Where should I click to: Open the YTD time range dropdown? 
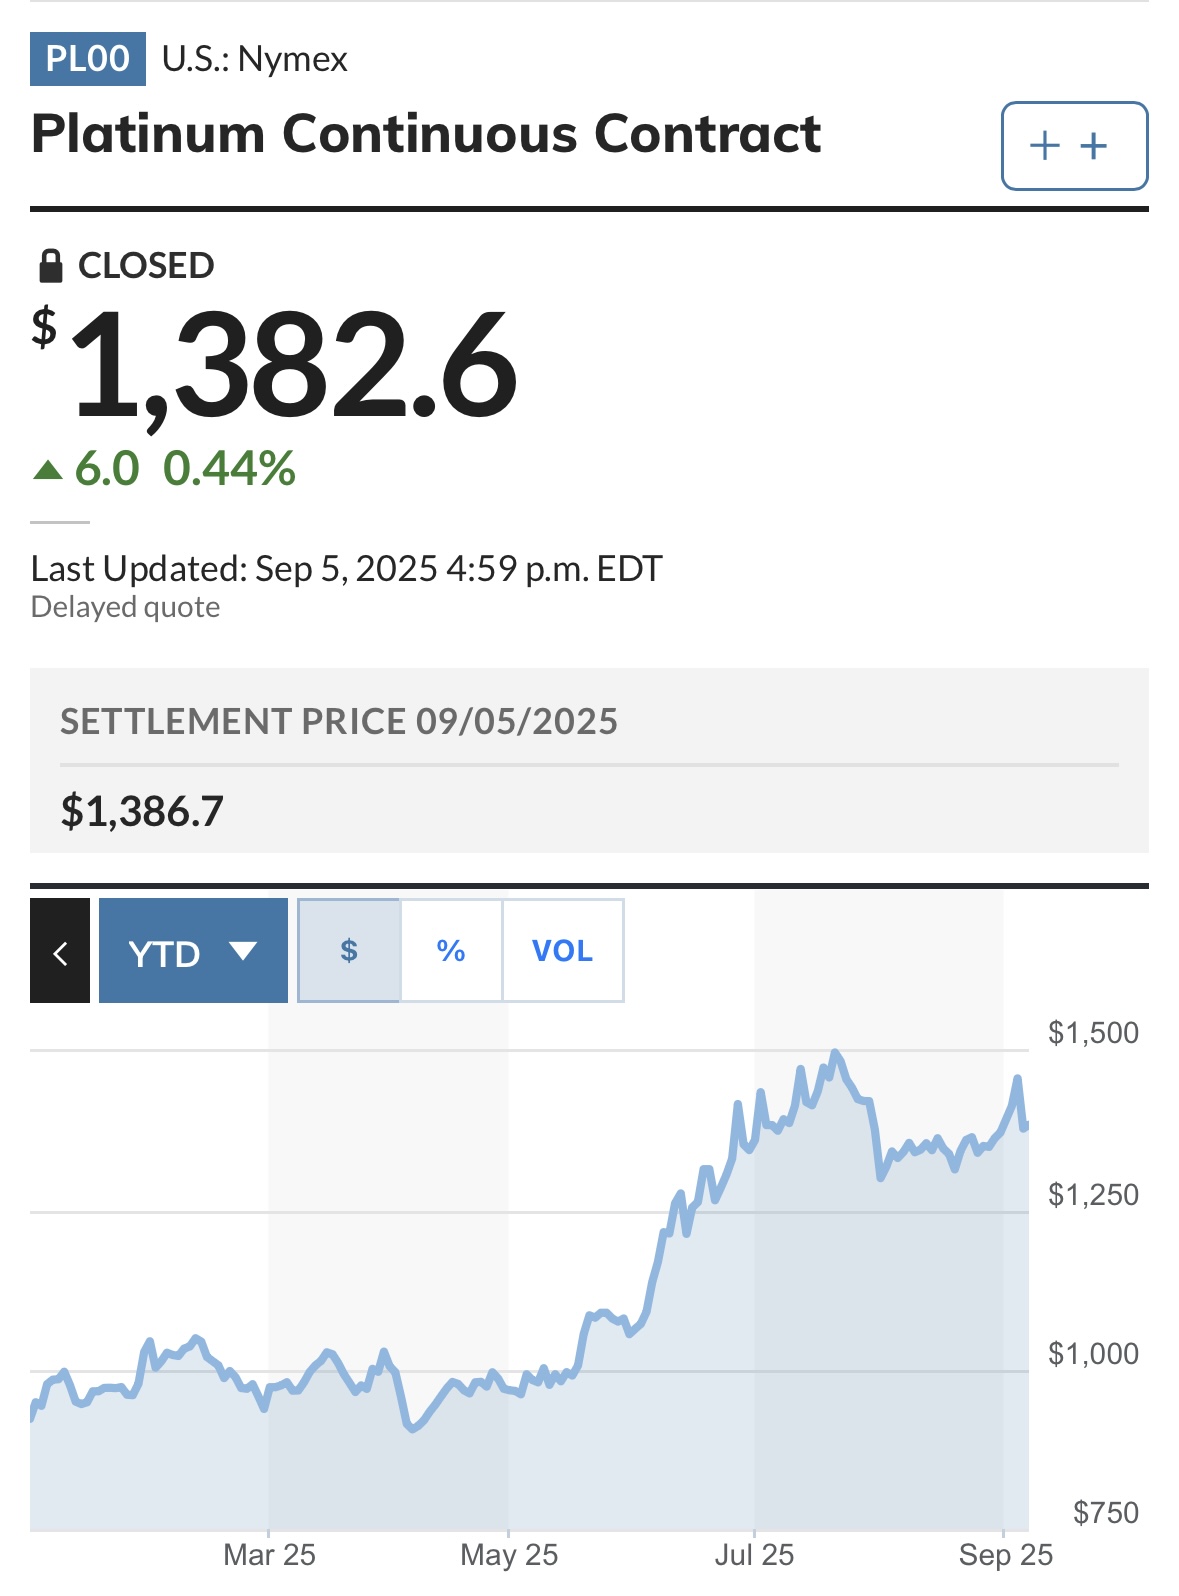193,951
